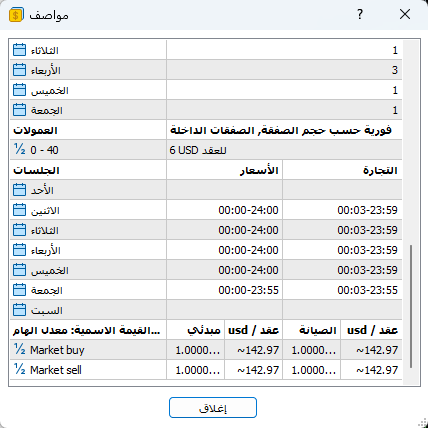Click the ½ icon beside 0 - 40 commission
Image resolution: width=428 pixels, height=428 pixels.
point(20,150)
